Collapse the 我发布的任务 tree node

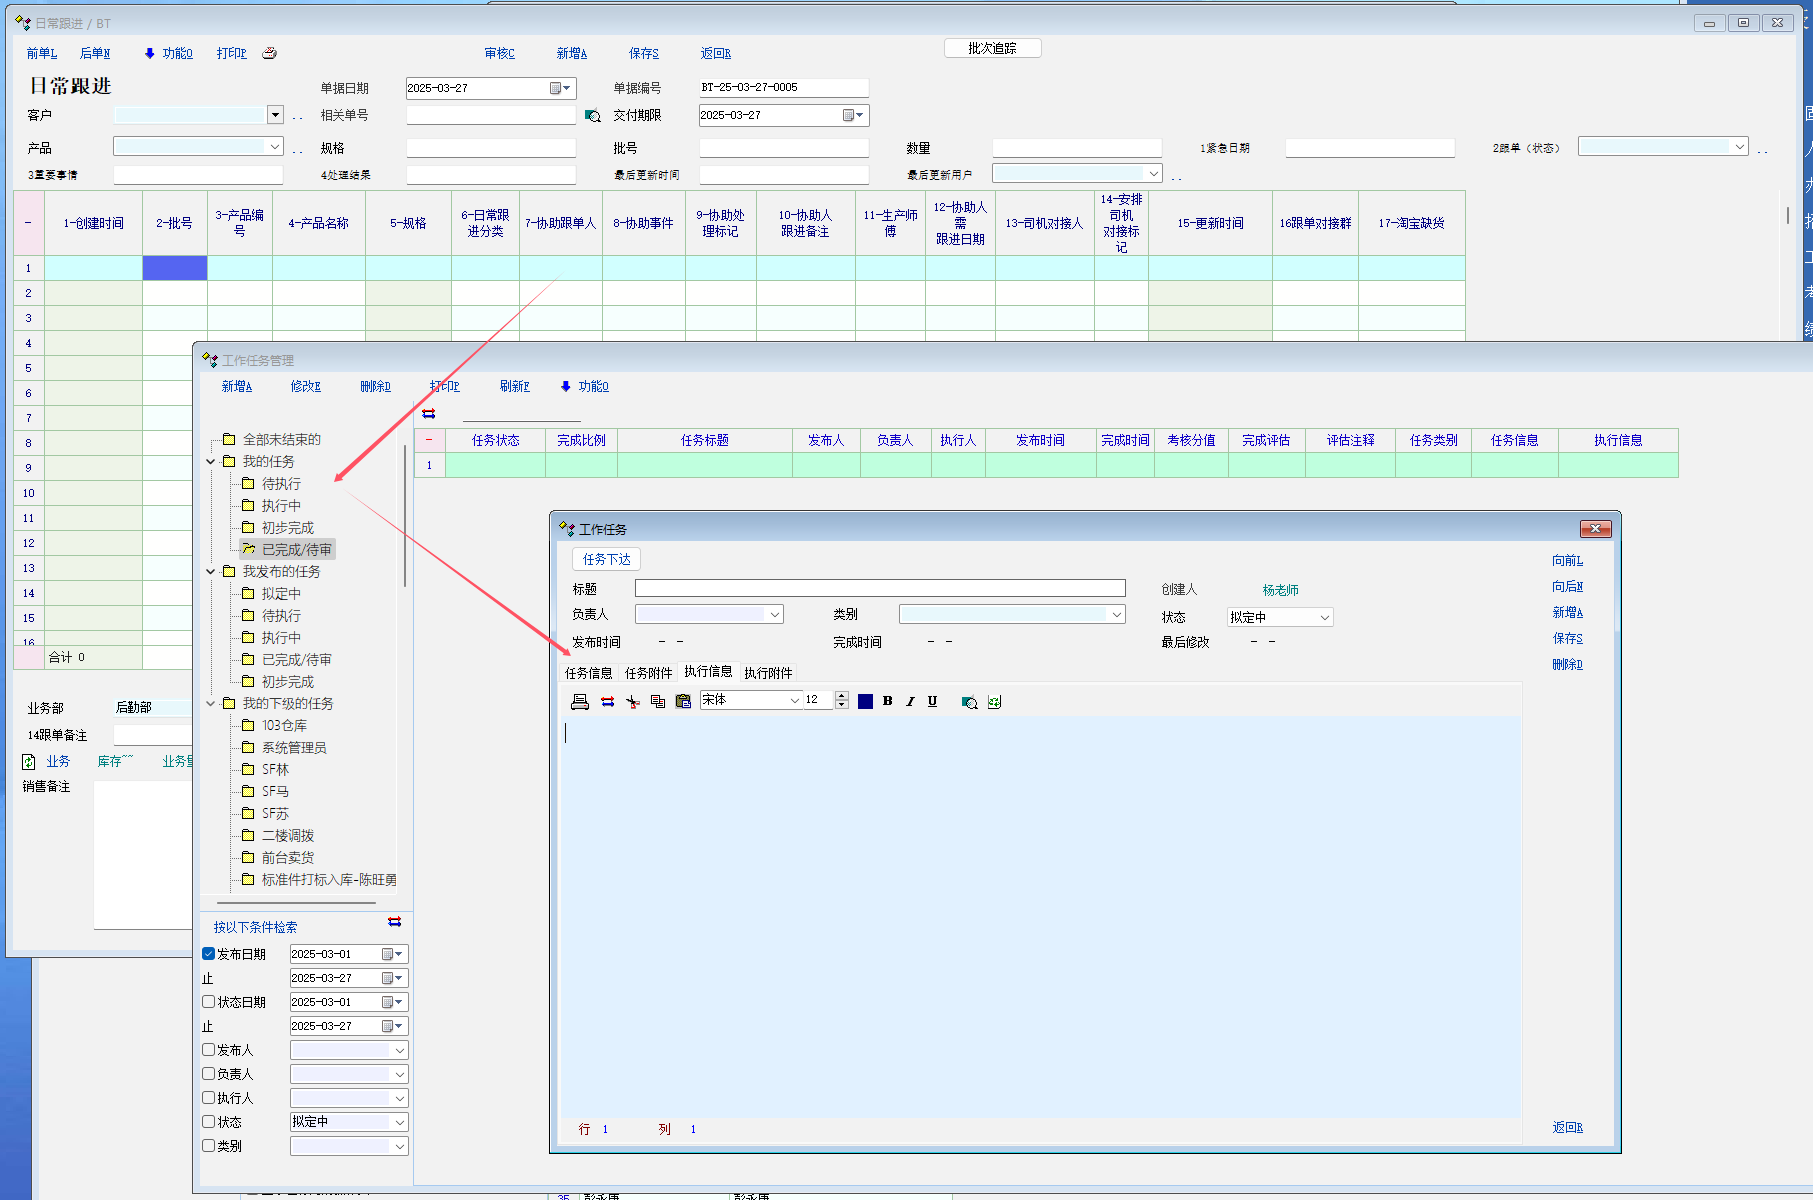coord(211,572)
